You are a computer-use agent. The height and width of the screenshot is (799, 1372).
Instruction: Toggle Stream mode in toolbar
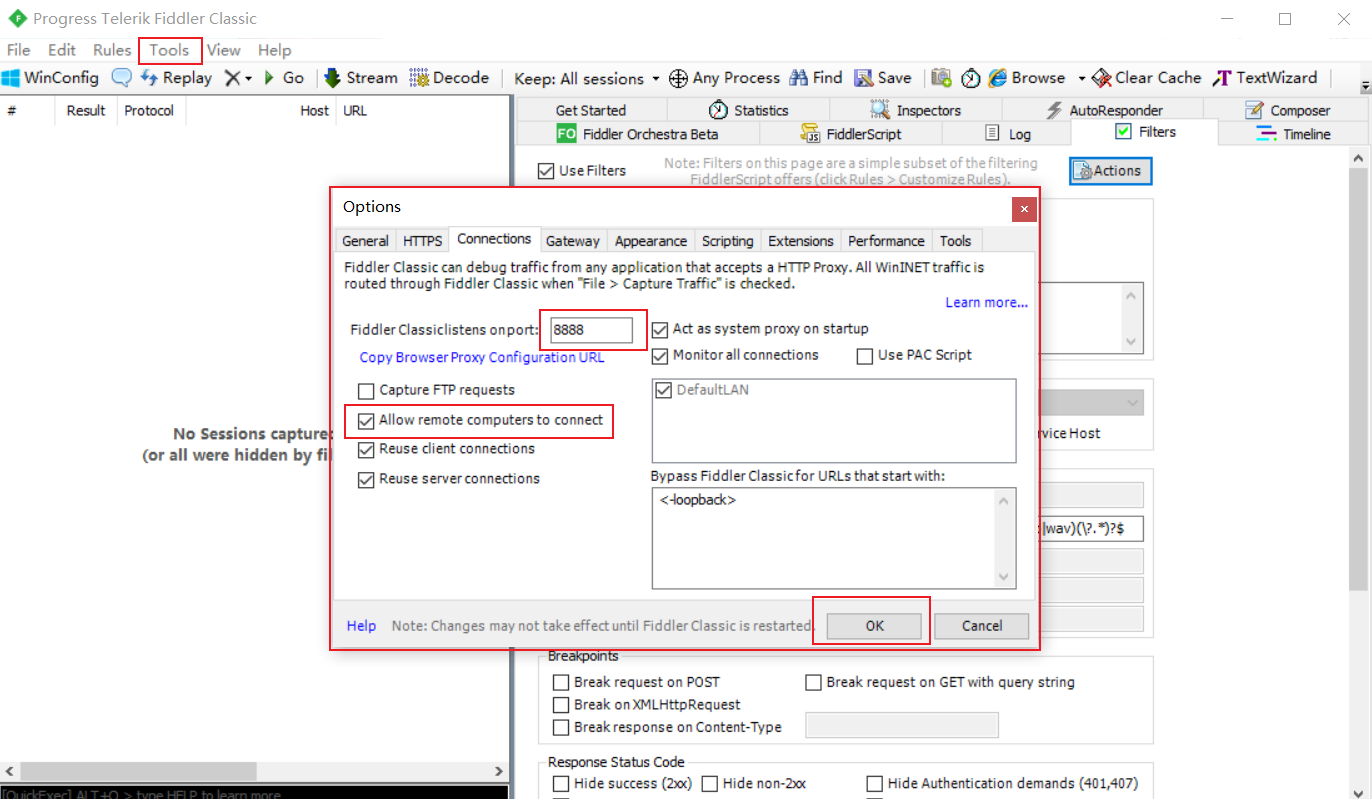click(360, 78)
